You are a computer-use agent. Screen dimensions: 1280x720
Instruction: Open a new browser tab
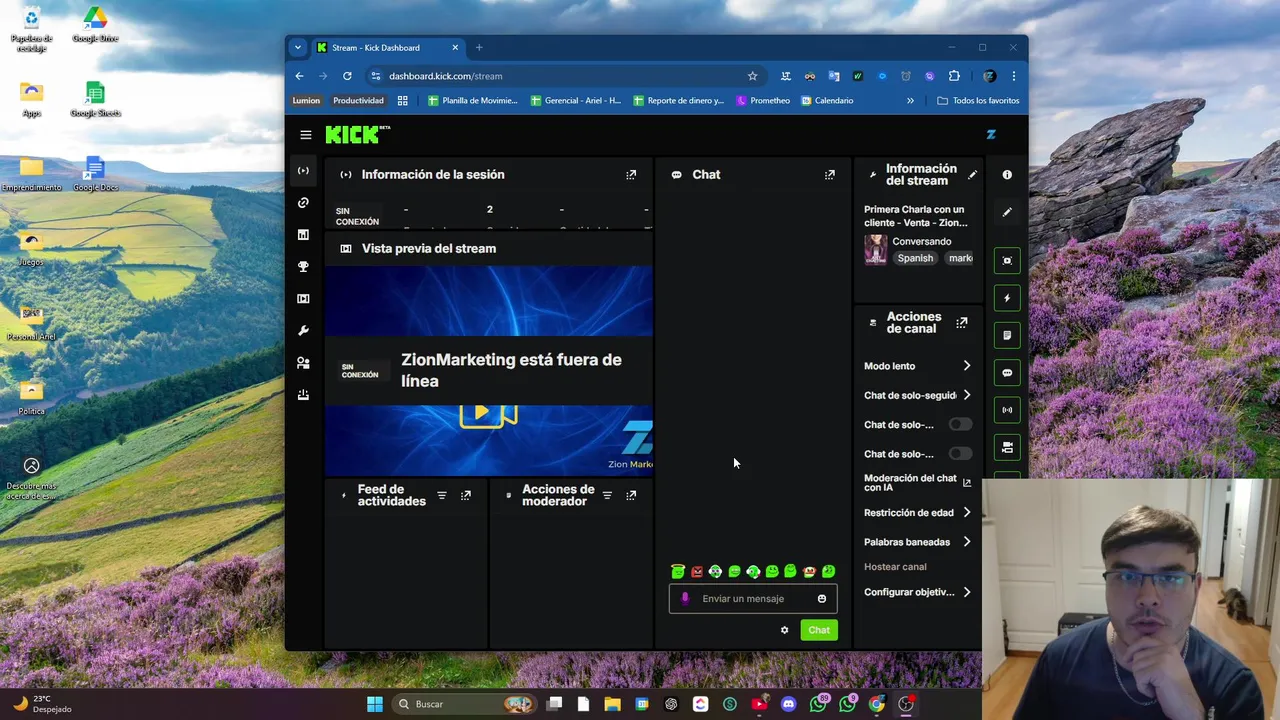479,47
